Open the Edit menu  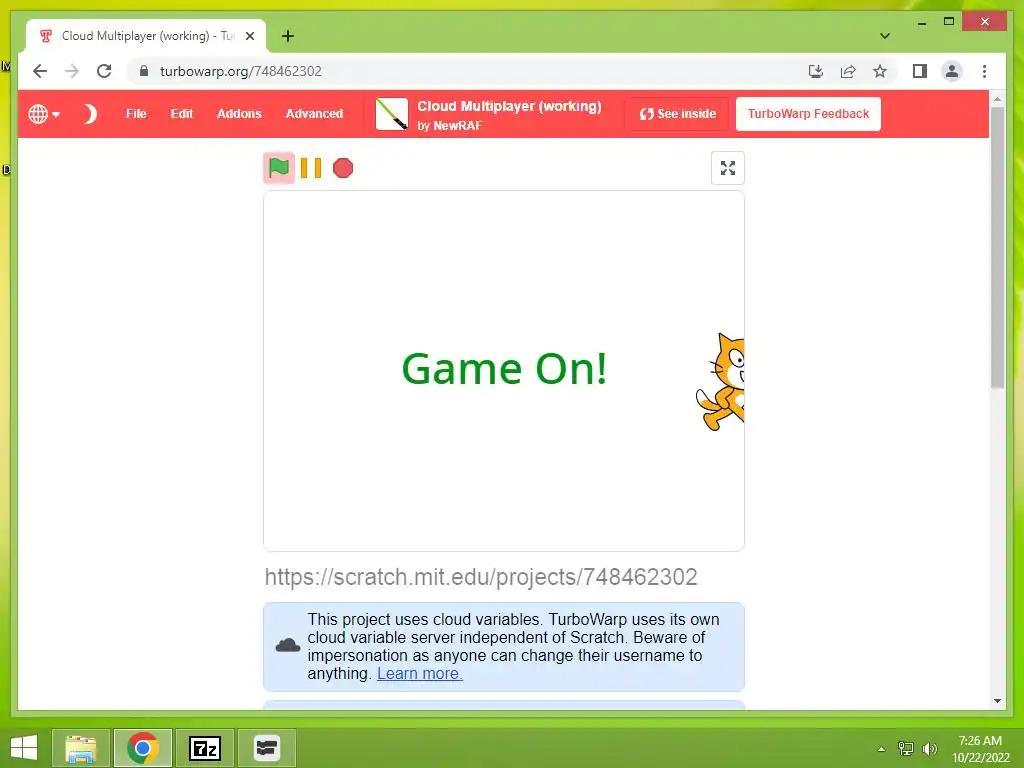pyautogui.click(x=182, y=114)
